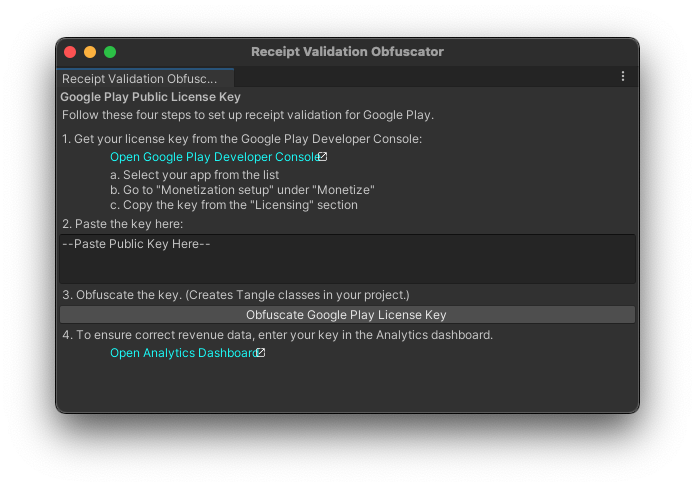The width and height of the screenshot is (695, 487).
Task: Click the Google Play Public License Key heading
Action: 150,97
